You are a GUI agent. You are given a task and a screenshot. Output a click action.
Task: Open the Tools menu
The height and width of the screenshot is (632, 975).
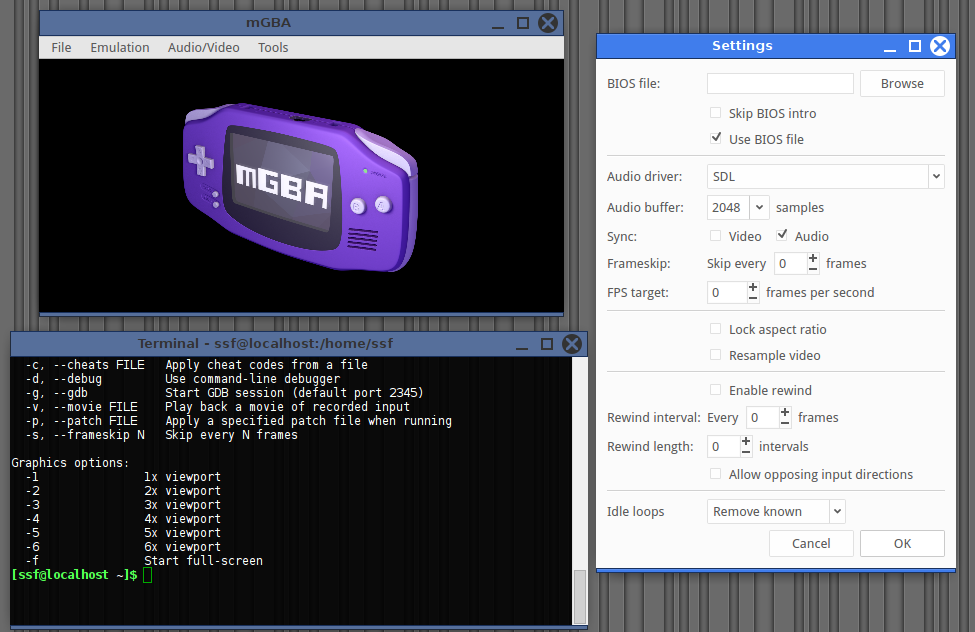(x=273, y=47)
